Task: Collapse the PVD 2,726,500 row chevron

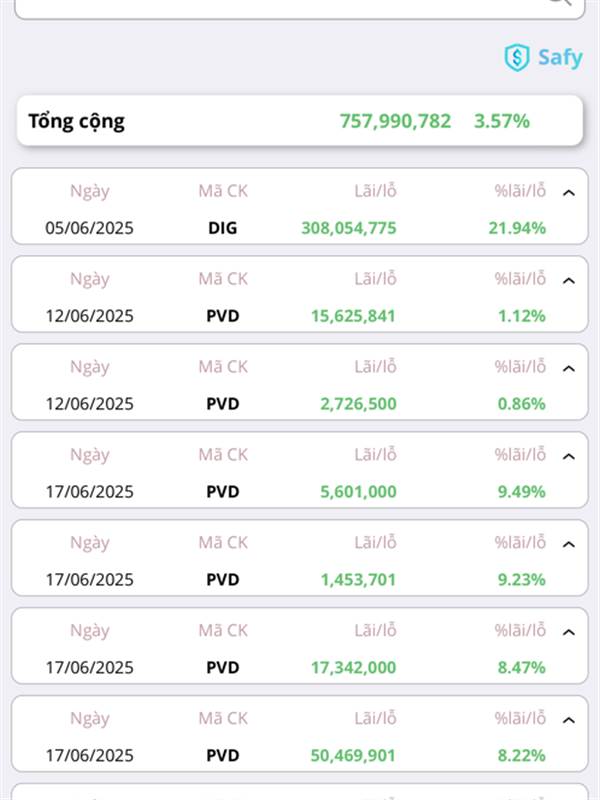Action: [x=568, y=368]
